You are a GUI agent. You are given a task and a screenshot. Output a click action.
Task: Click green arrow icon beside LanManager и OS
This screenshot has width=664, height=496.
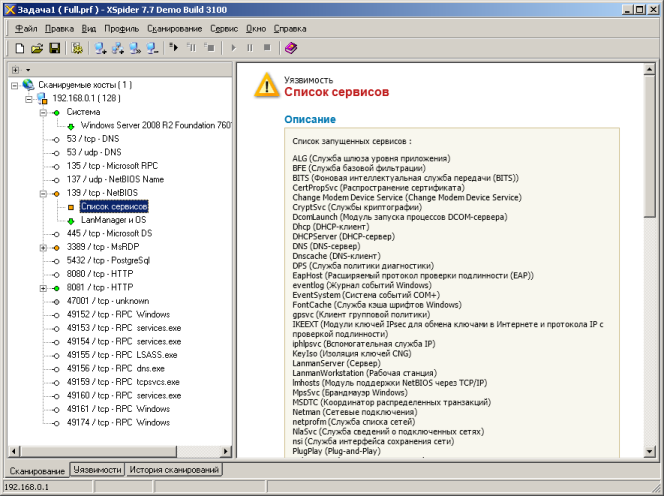(71, 221)
